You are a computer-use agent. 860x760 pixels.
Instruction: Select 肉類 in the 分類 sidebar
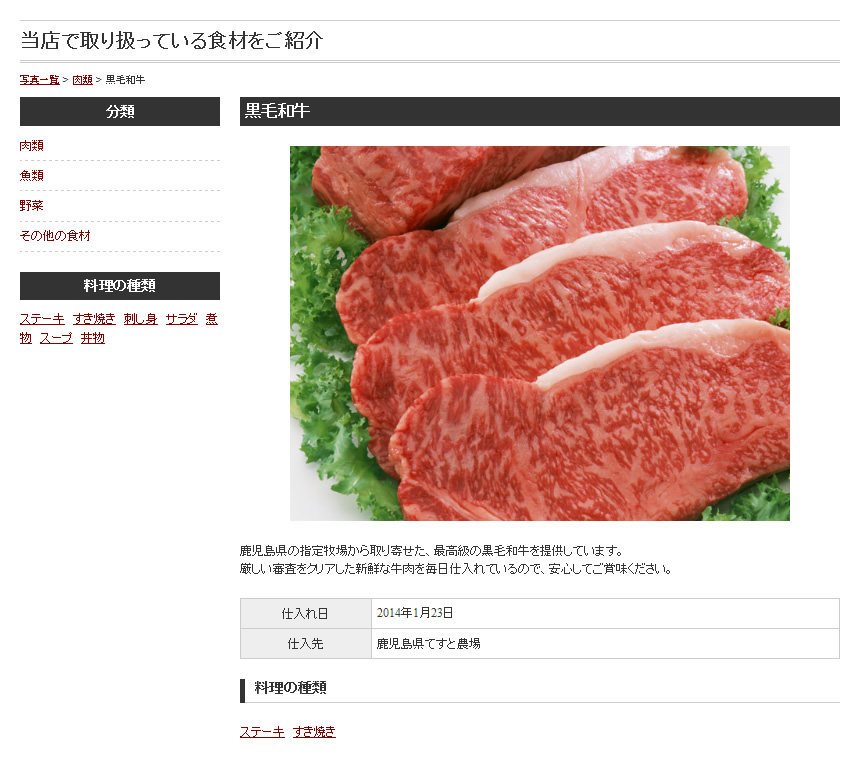pos(31,146)
